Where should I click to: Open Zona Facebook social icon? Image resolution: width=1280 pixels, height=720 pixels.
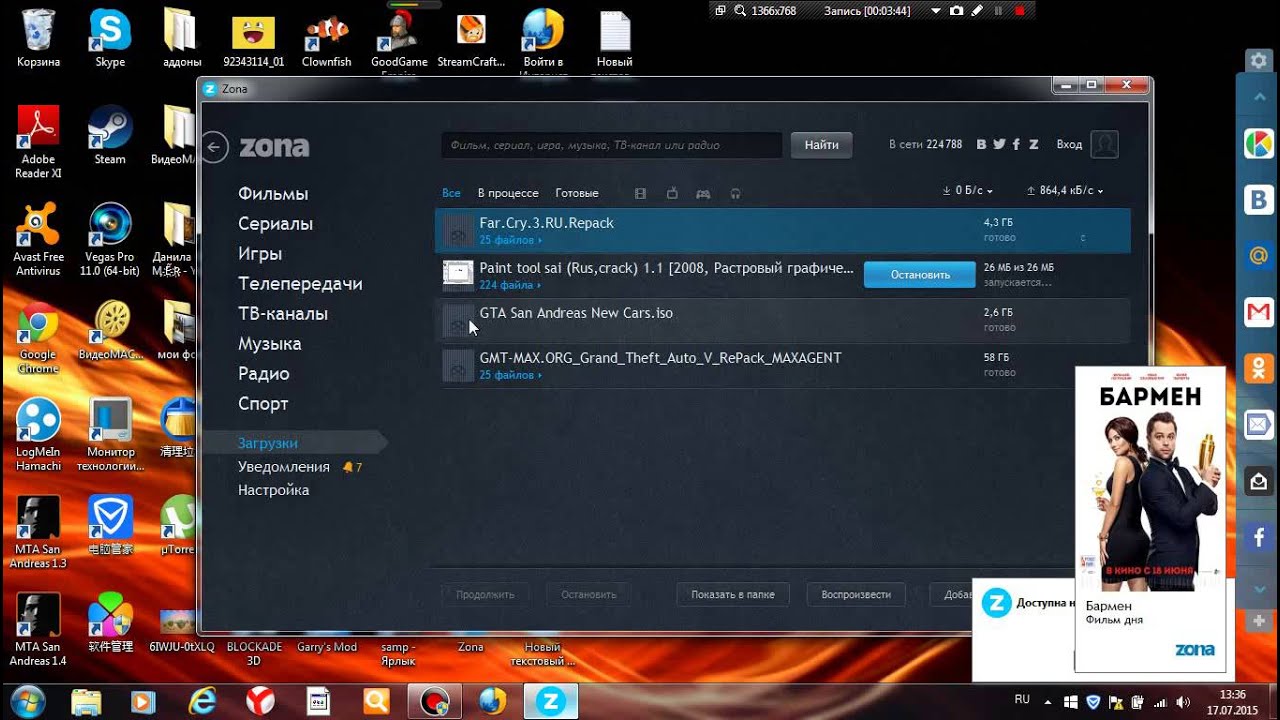pos(1016,144)
